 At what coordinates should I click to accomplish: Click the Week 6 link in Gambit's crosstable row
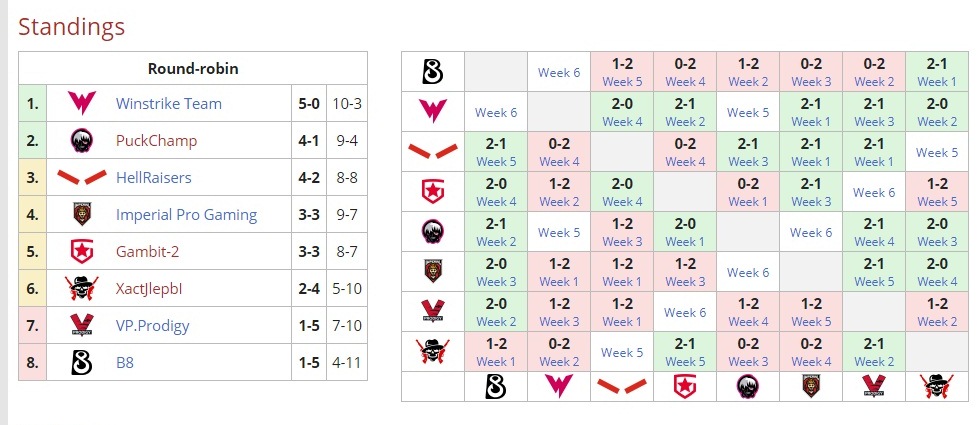click(x=874, y=192)
